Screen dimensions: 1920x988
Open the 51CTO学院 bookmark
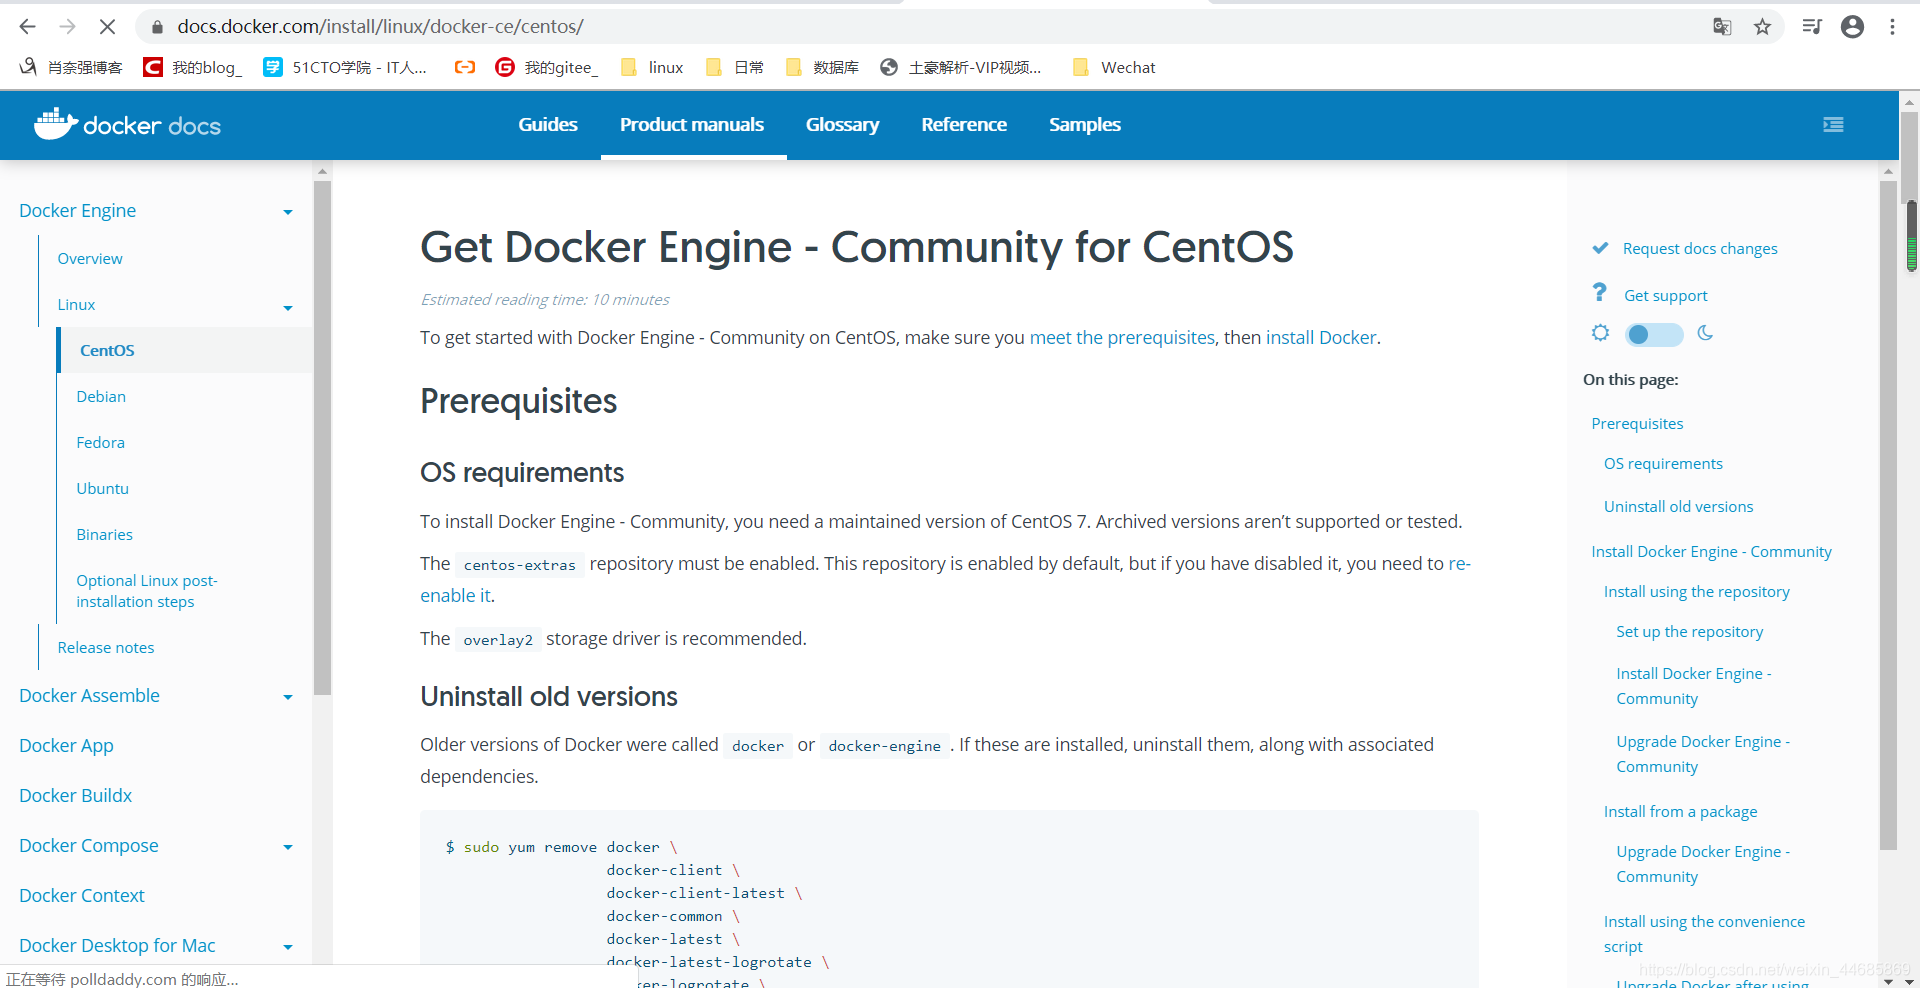[x=345, y=67]
